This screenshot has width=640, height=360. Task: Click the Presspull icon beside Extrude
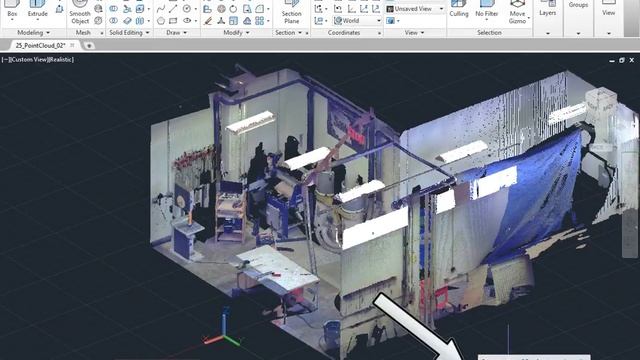[60, 8]
